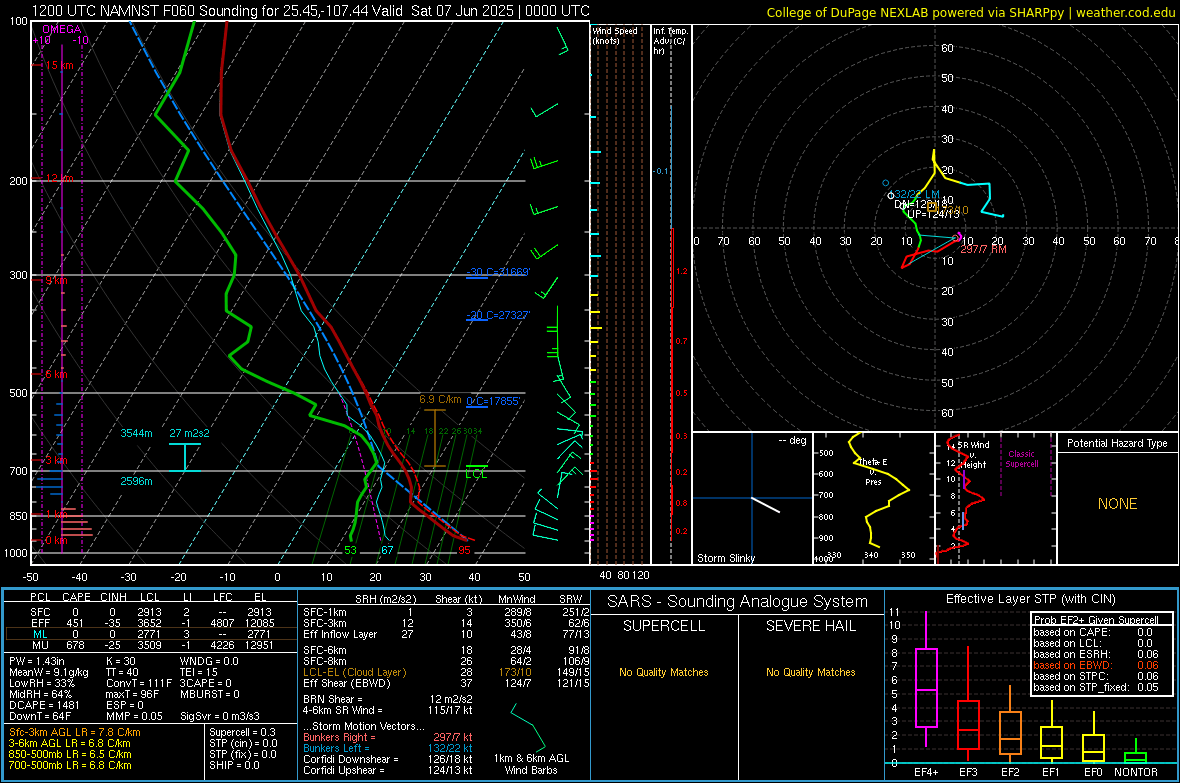Click the SHIP = 0.0 value
Viewport: 1180px width, 783px height.
[x=234, y=766]
